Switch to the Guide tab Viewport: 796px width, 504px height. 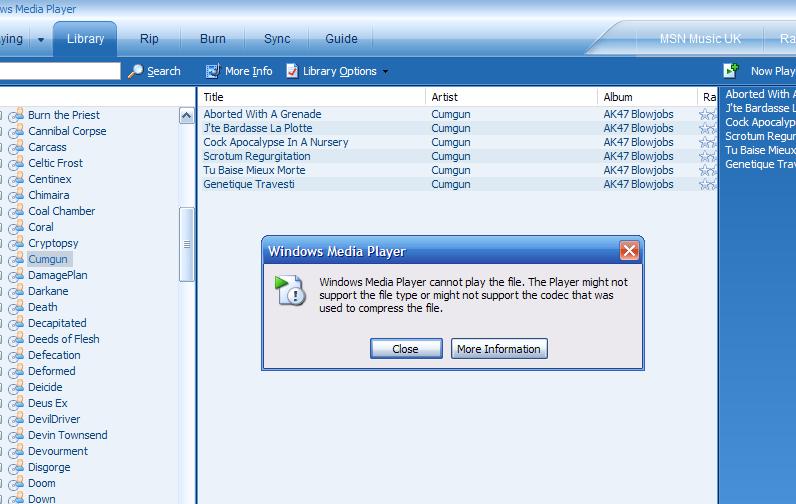(x=341, y=39)
